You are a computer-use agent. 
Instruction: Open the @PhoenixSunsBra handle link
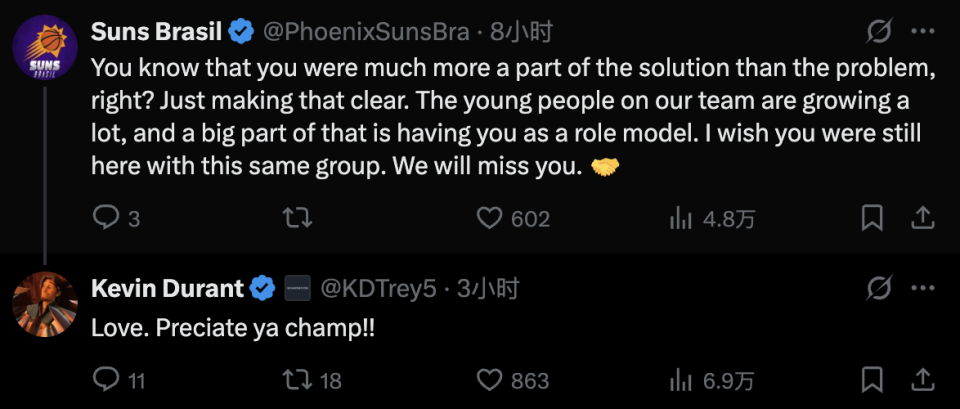pyautogui.click(x=365, y=32)
